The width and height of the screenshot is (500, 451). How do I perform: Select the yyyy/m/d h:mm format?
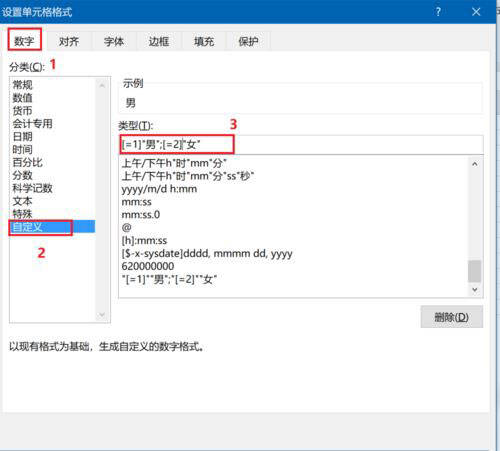tap(159, 189)
